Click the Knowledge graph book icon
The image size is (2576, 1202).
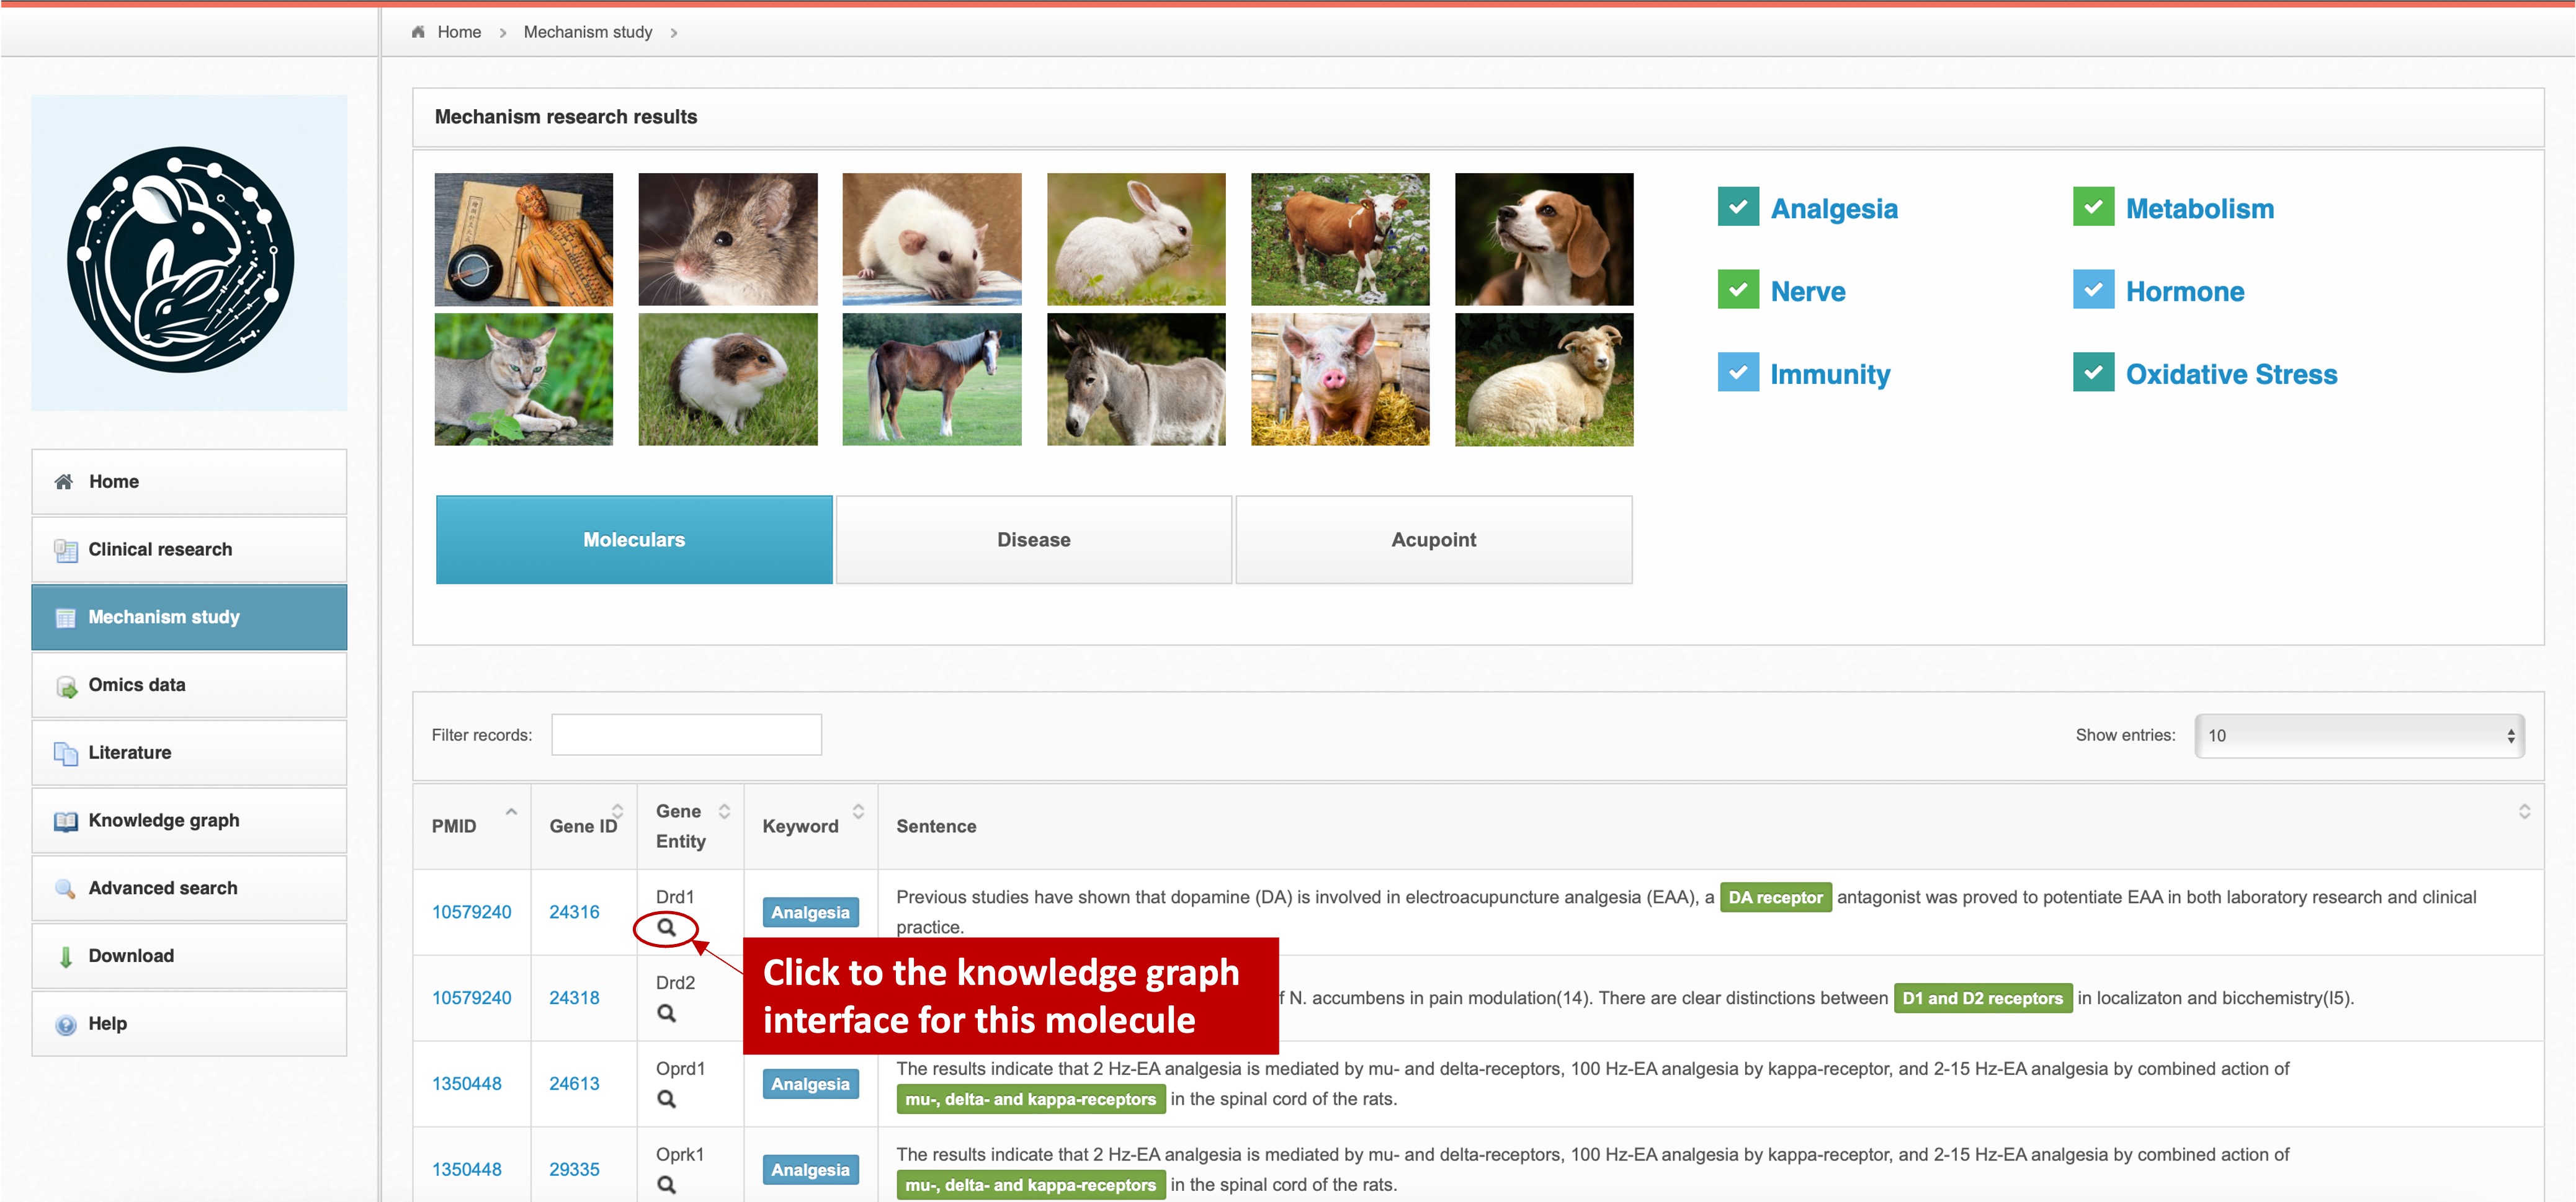pos(66,821)
